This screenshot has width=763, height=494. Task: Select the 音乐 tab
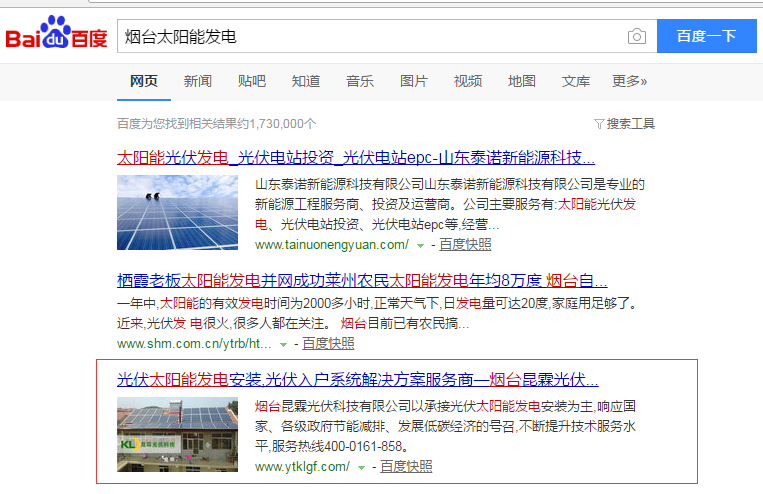[x=360, y=81]
